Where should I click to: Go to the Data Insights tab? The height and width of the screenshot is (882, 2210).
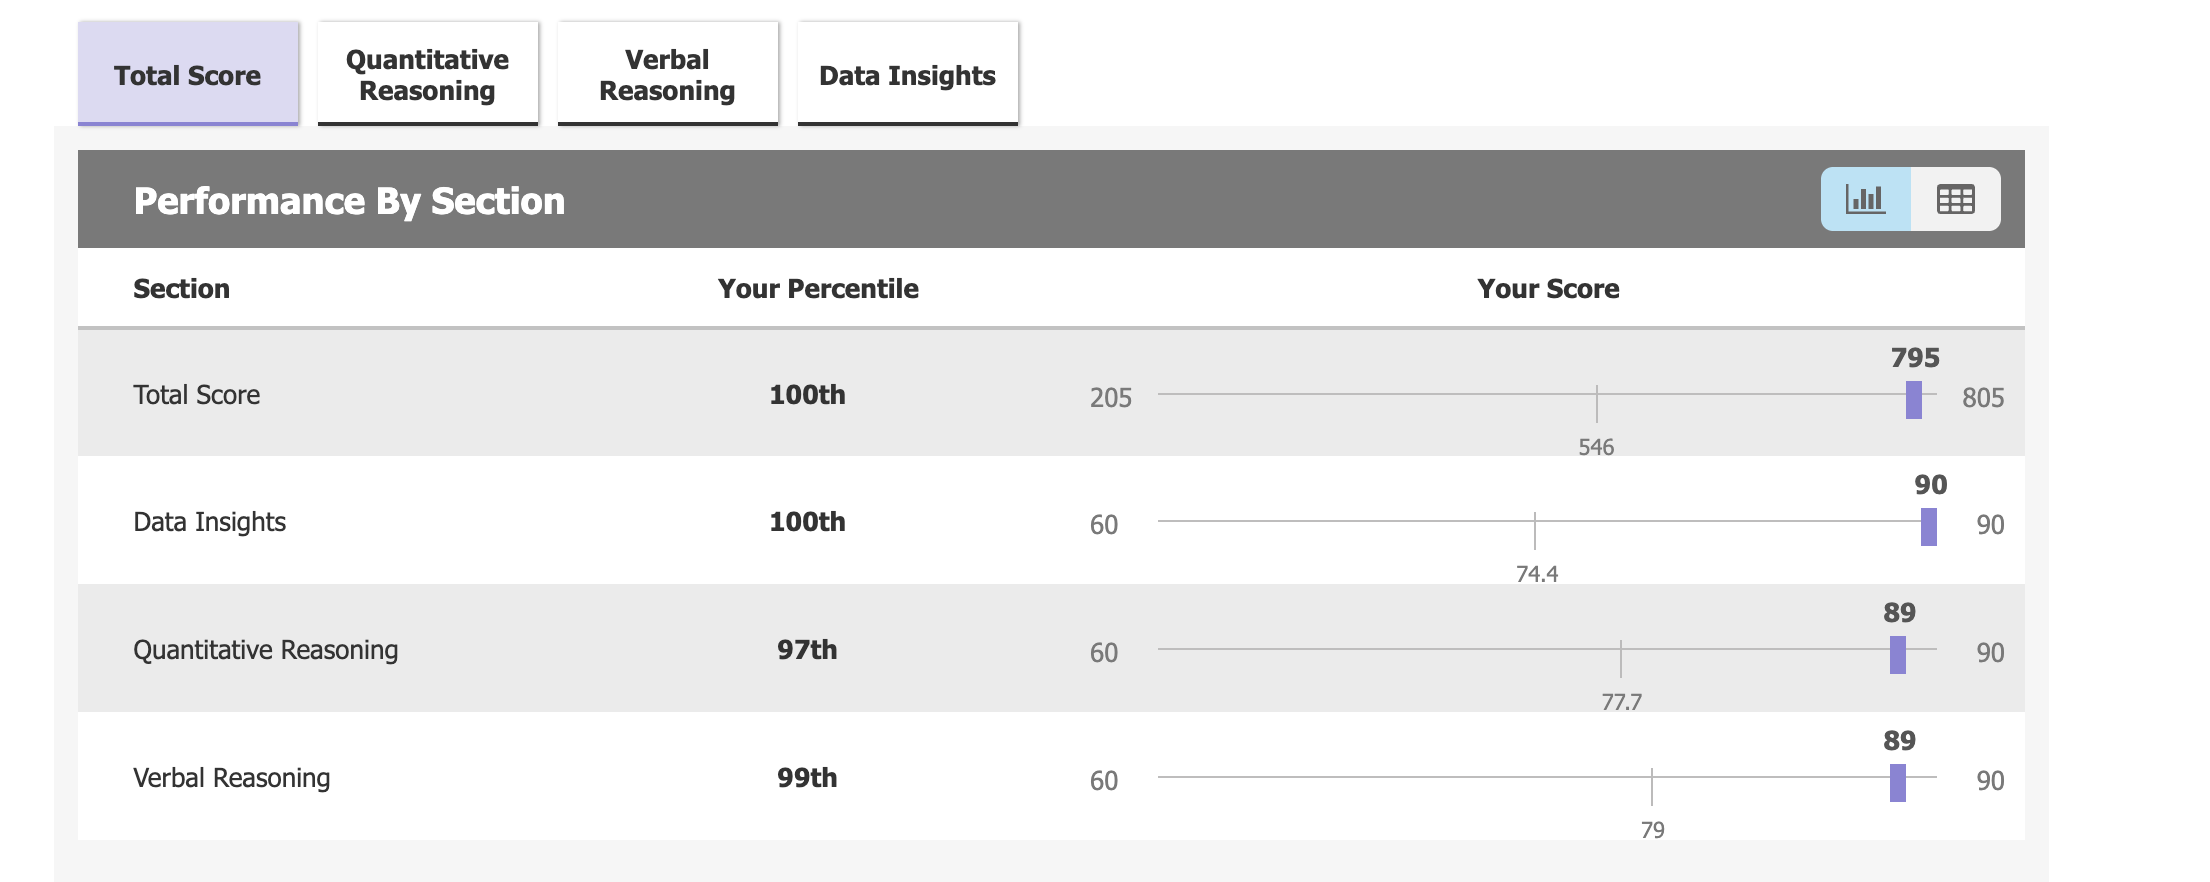point(908,74)
